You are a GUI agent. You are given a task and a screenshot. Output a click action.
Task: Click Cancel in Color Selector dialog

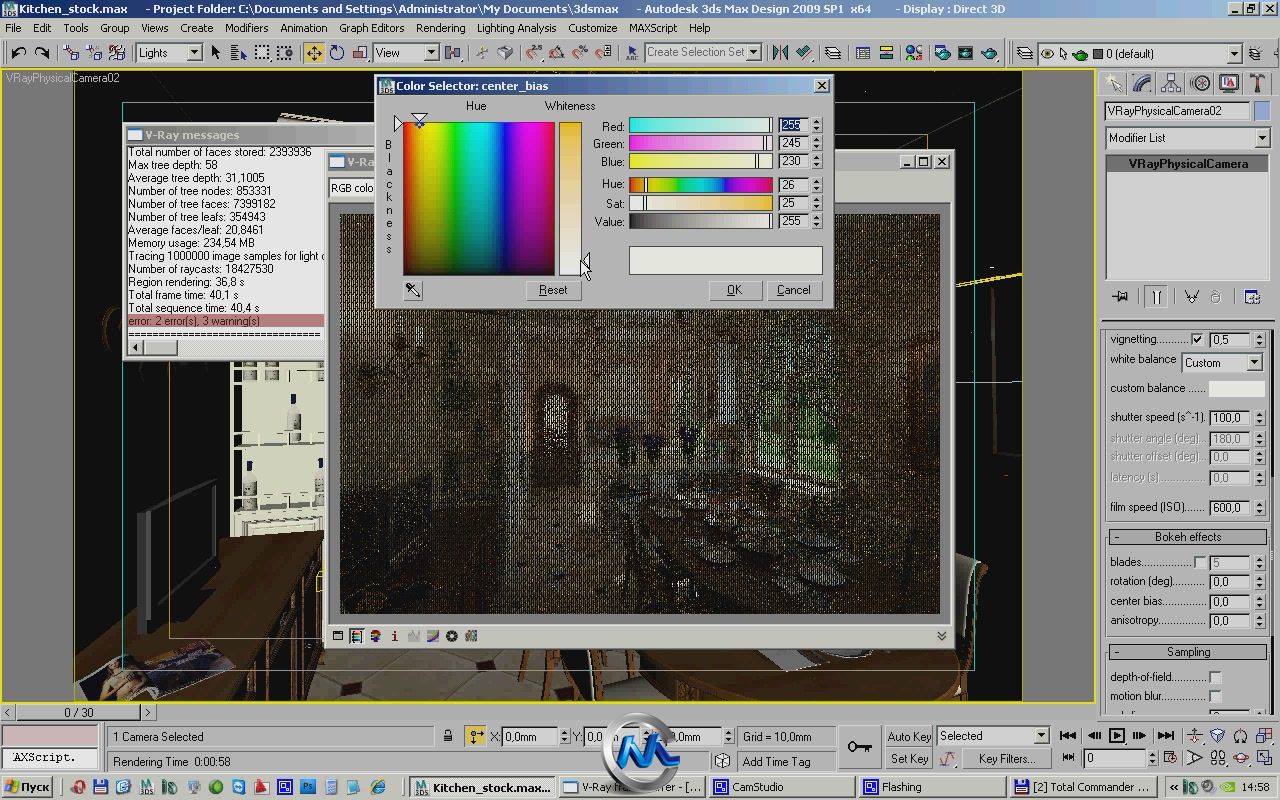[793, 290]
